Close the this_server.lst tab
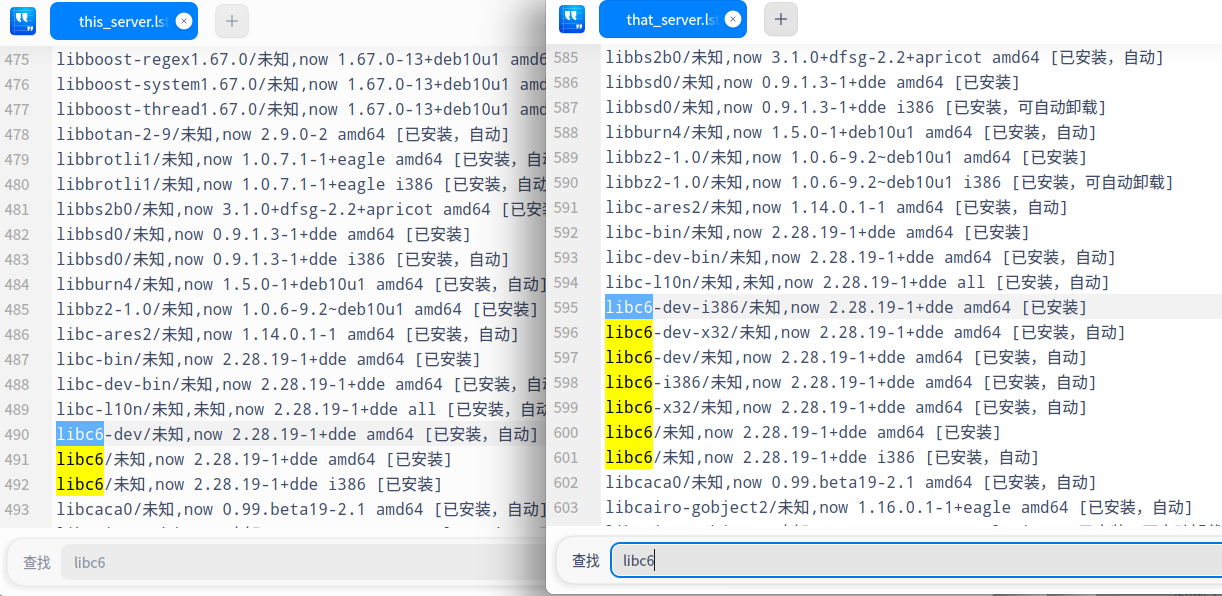 [183, 21]
